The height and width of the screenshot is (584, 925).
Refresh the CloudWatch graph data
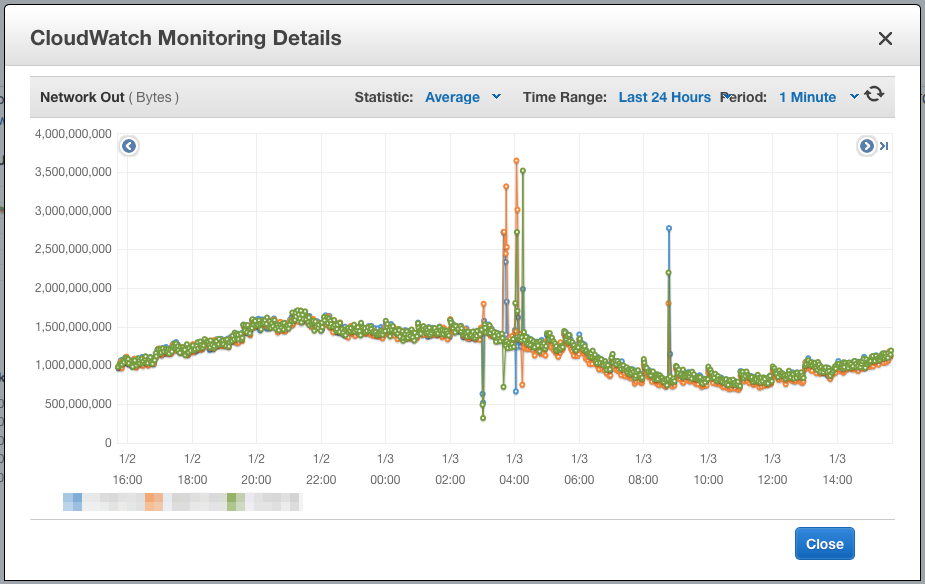coord(874,94)
